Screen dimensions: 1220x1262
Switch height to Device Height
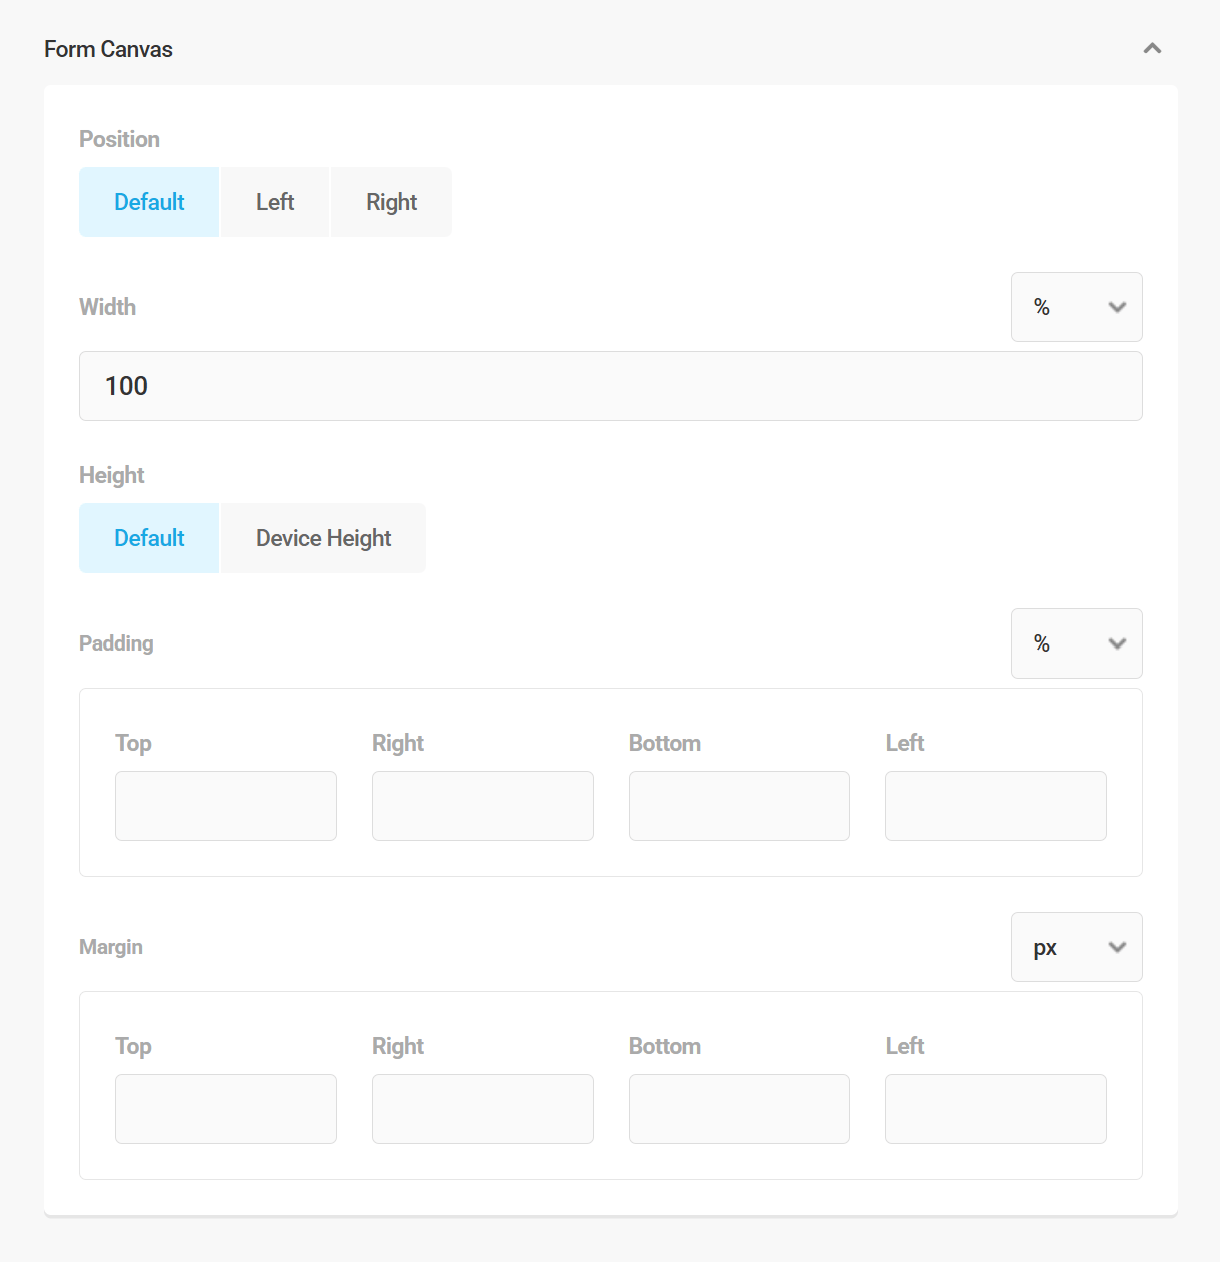(322, 537)
